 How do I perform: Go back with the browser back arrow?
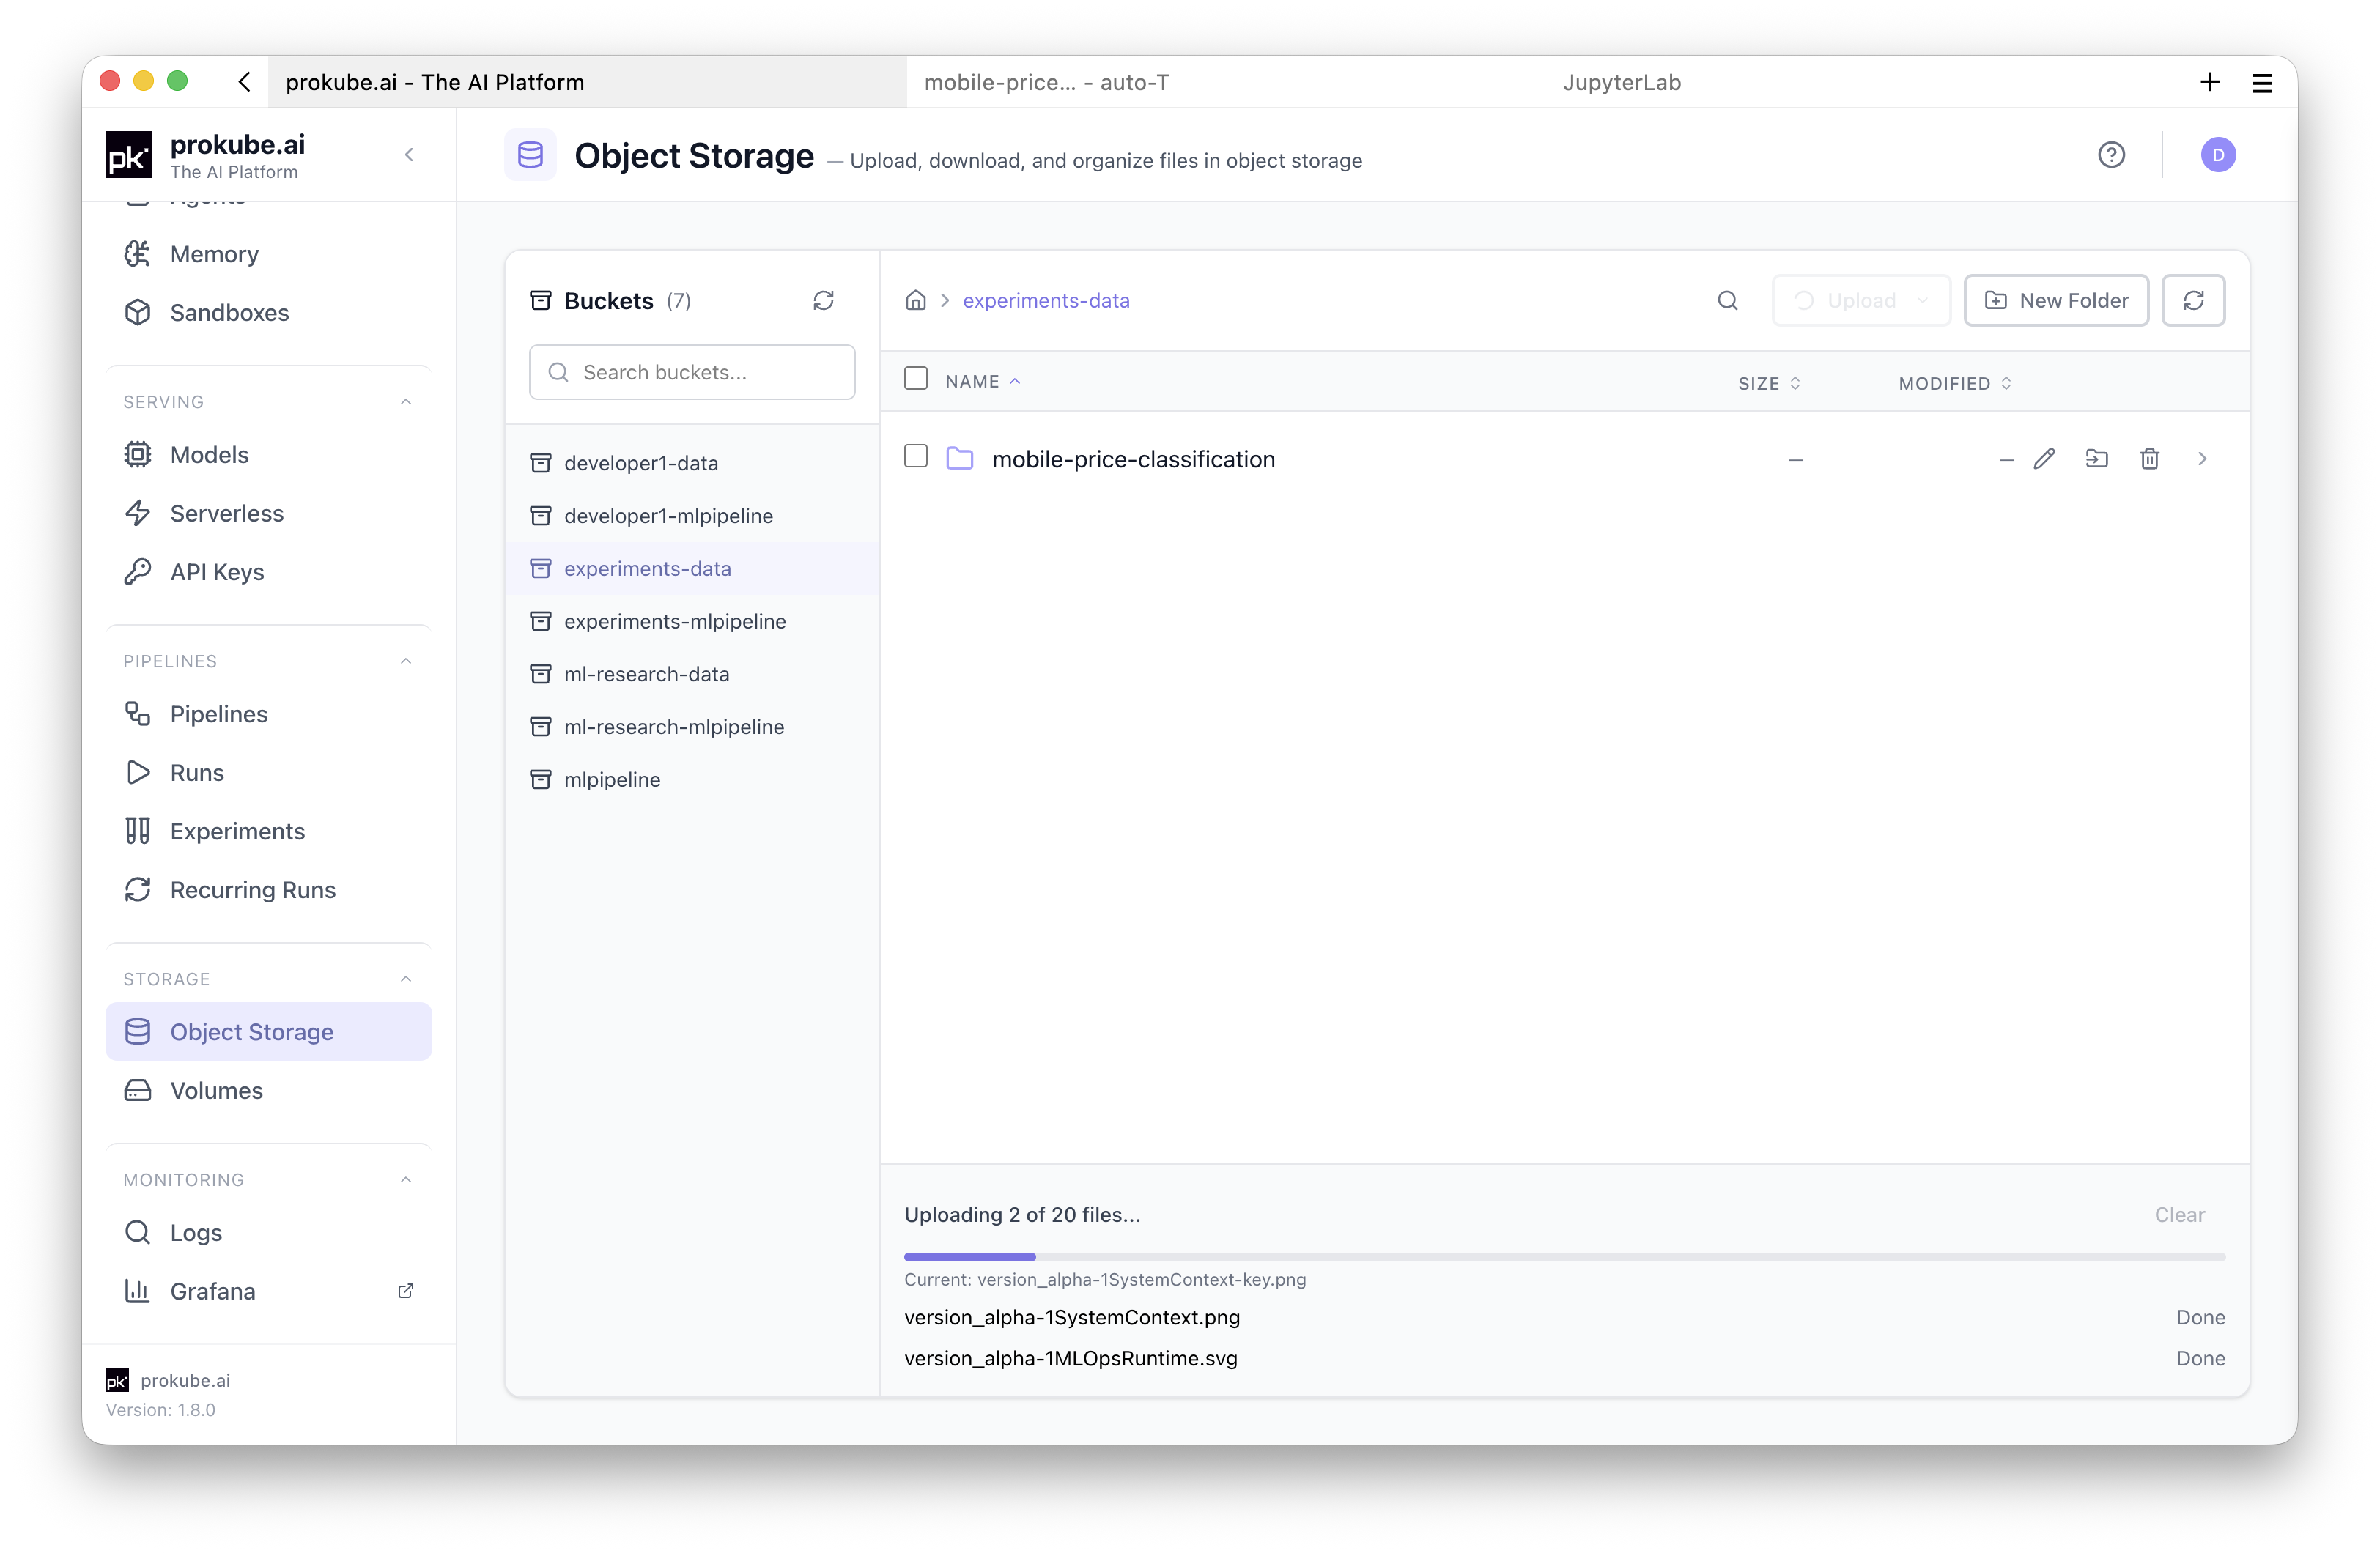(x=244, y=82)
